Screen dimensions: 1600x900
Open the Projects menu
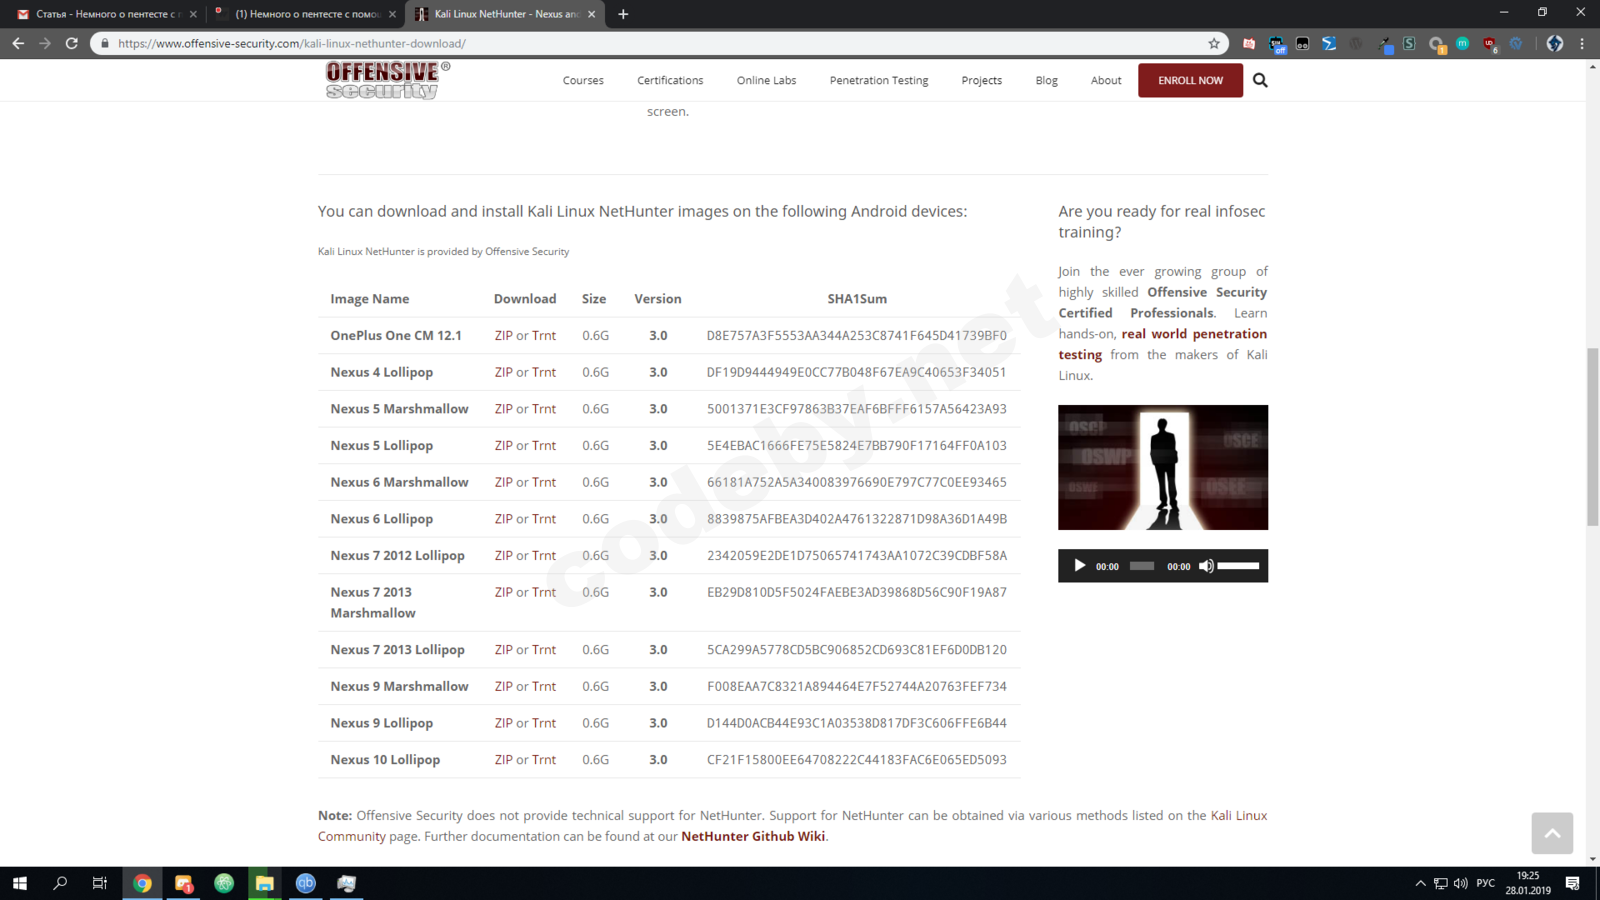[x=982, y=80]
